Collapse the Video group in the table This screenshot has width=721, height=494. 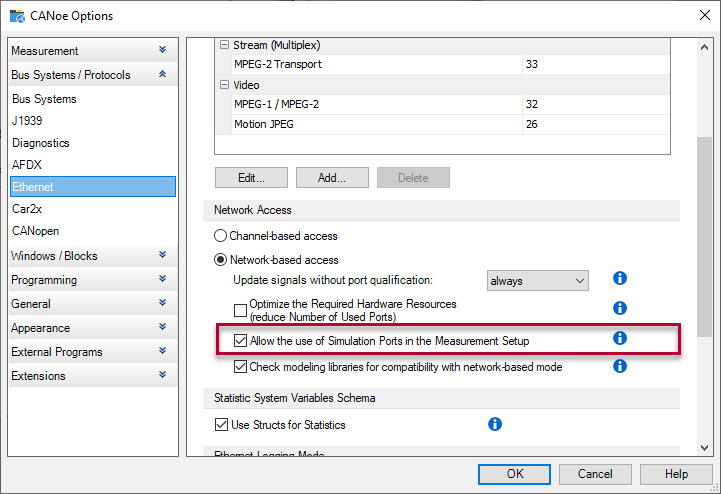[224, 85]
